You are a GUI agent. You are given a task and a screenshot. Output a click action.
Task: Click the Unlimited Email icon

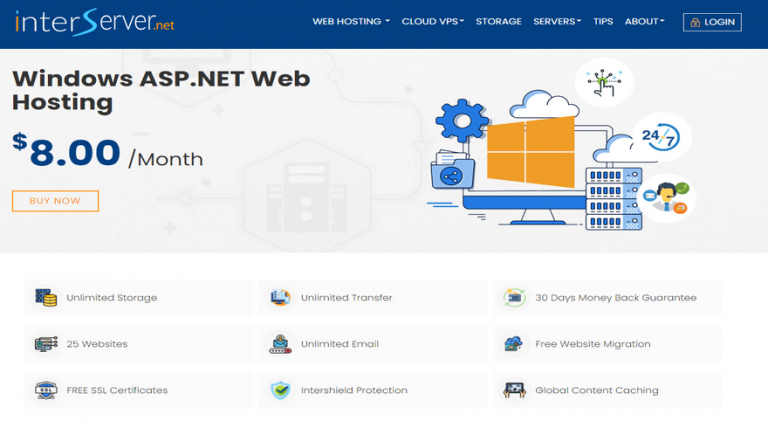280,344
